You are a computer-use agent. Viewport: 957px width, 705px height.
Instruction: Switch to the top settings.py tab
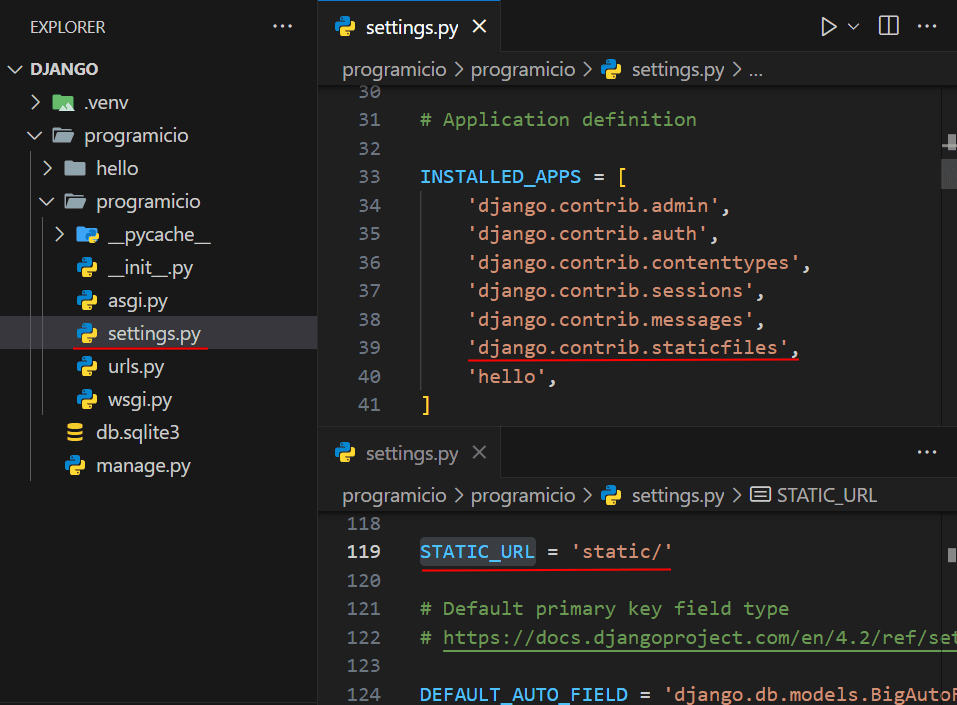411,27
